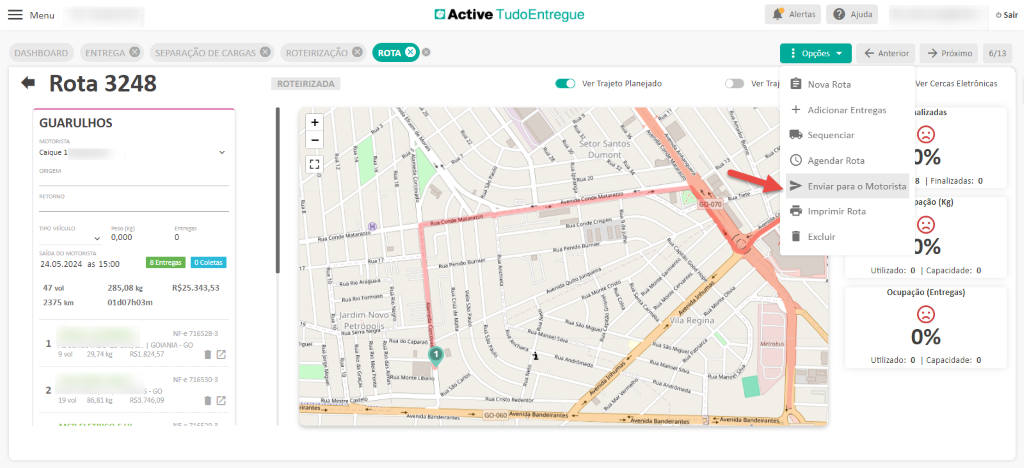Viewport: 1024px width, 468px height.
Task: Delete delivery 1 with trash icon
Action: (x=208, y=354)
